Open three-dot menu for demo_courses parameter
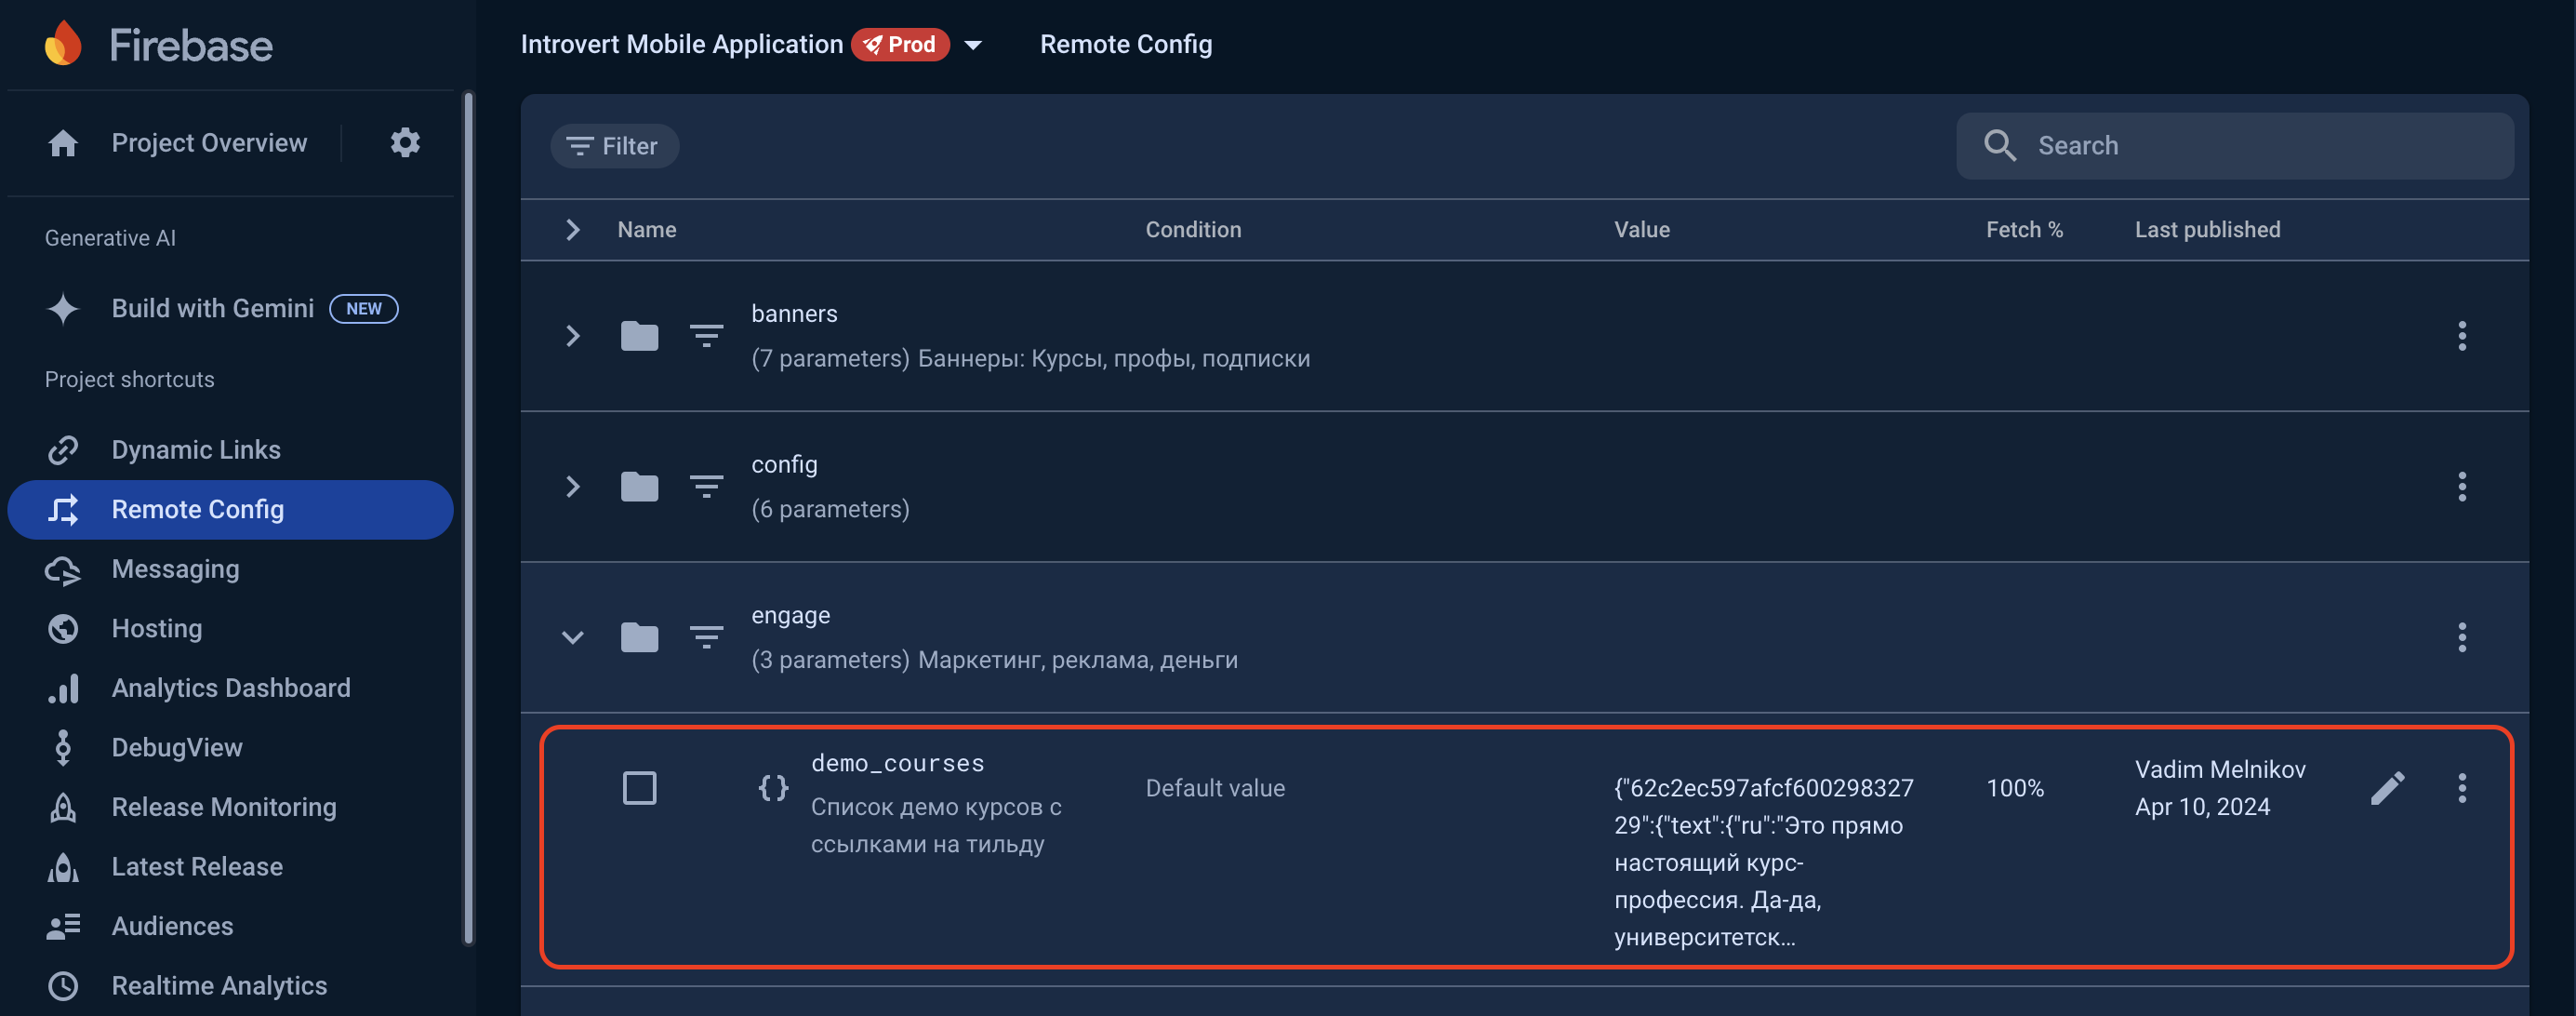The height and width of the screenshot is (1016, 2576). 2461,788
